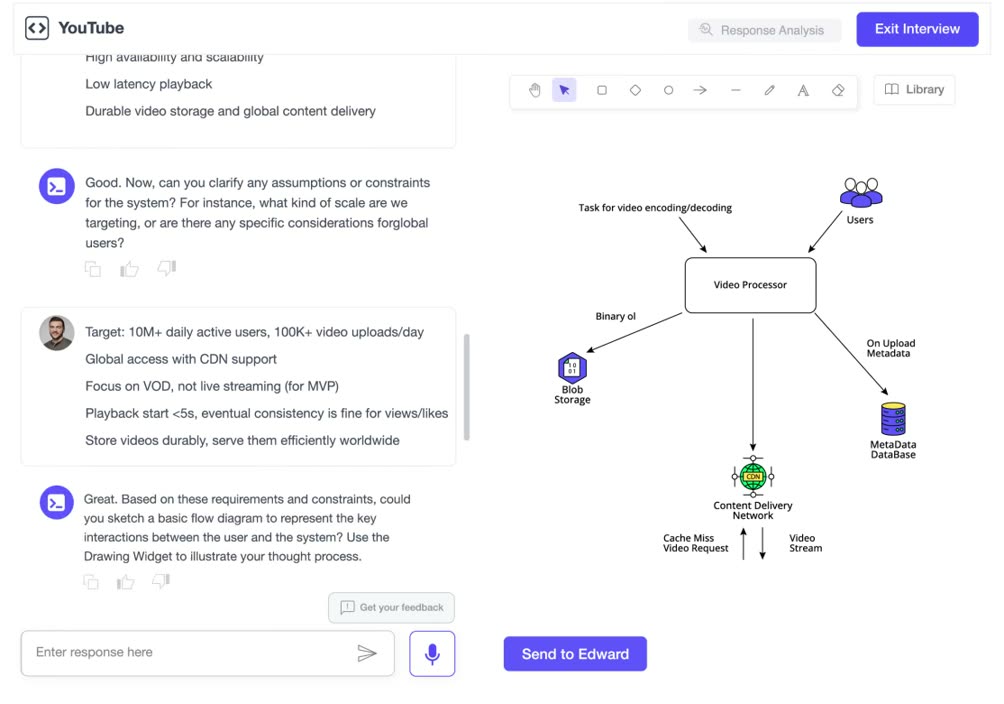Screen dimensions: 1004x704
Task: Thumbs up the flow diagram request message
Action: point(126,582)
